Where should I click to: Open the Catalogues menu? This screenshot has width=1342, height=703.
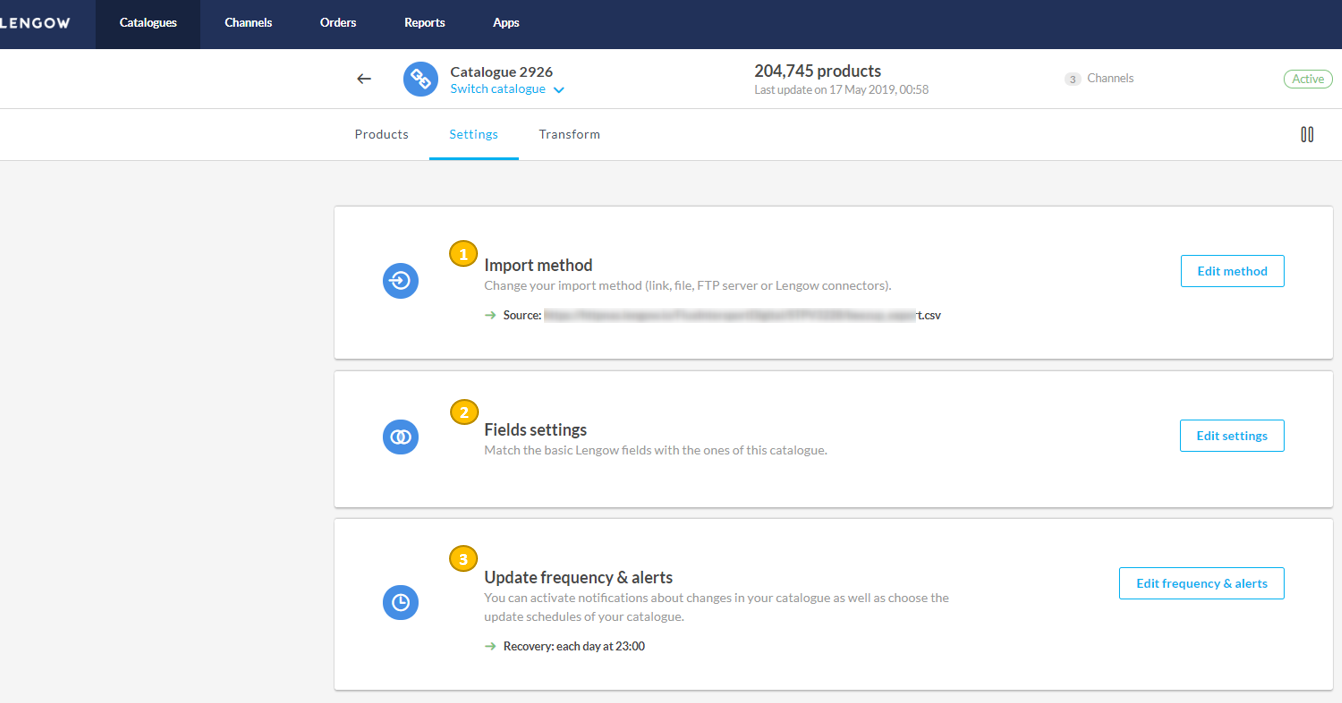tap(148, 23)
